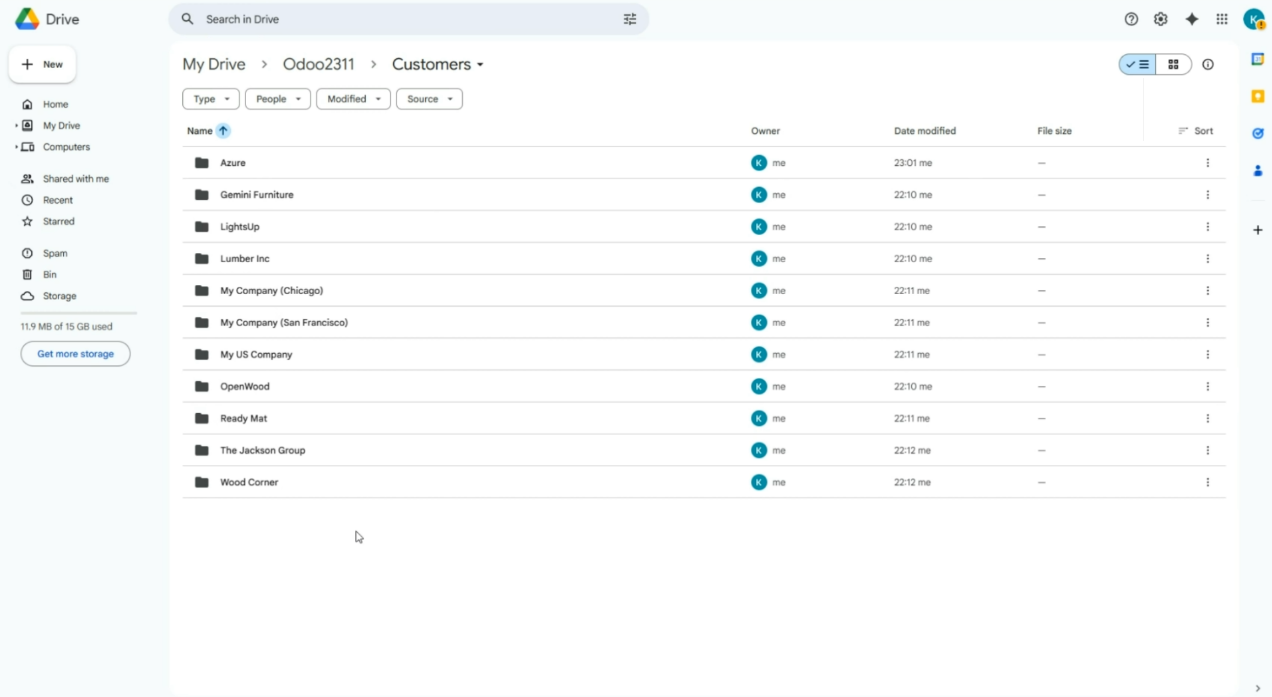Switch to list layout view
The width and height of the screenshot is (1272, 697).
pyautogui.click(x=1138, y=65)
